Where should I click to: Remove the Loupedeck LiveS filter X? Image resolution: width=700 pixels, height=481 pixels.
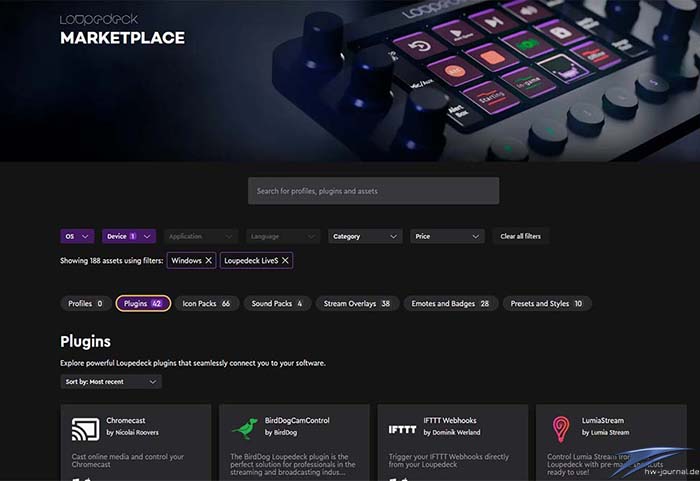[x=285, y=260]
